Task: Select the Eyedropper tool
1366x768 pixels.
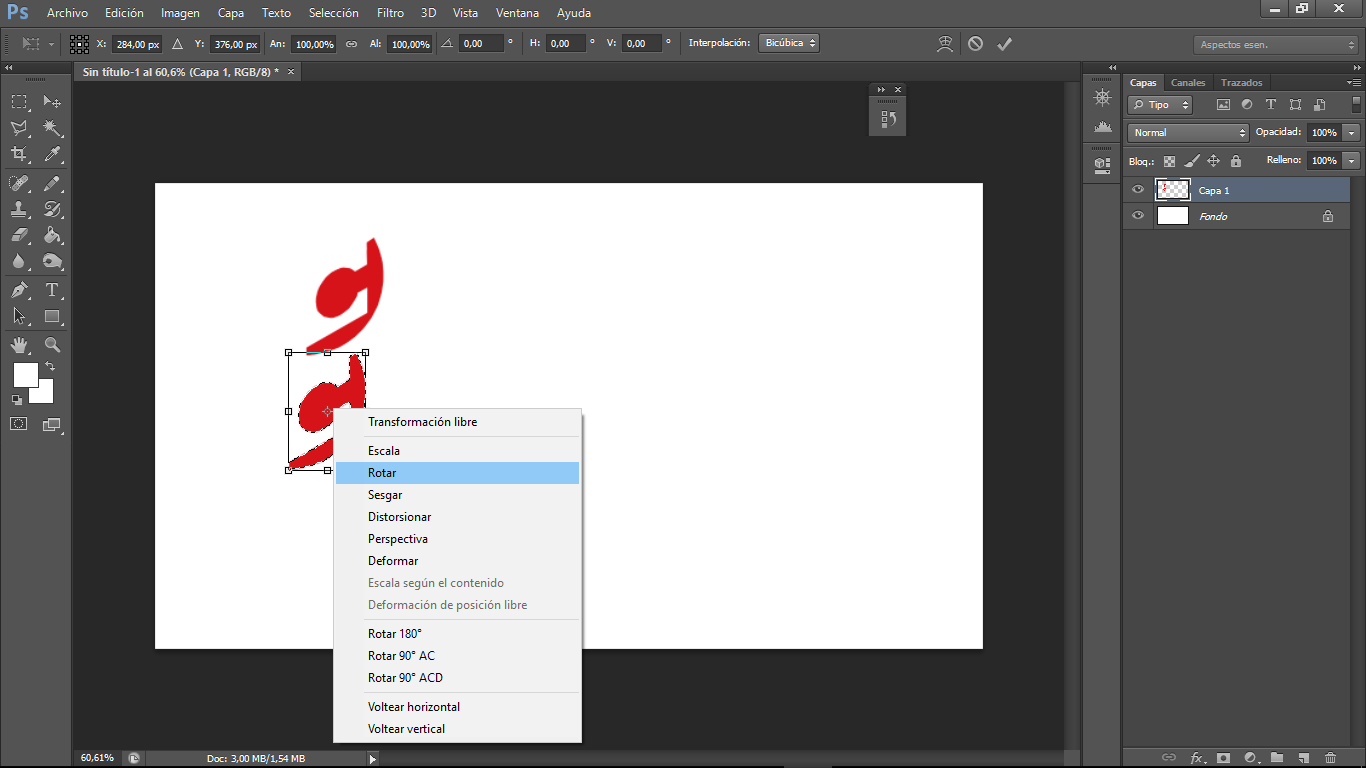Action: 53,154
